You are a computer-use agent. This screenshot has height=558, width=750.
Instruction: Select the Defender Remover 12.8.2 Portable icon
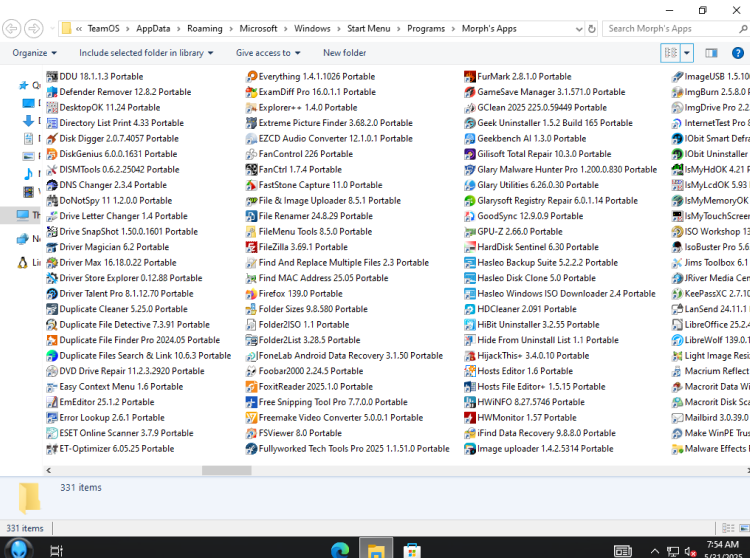[52, 92]
